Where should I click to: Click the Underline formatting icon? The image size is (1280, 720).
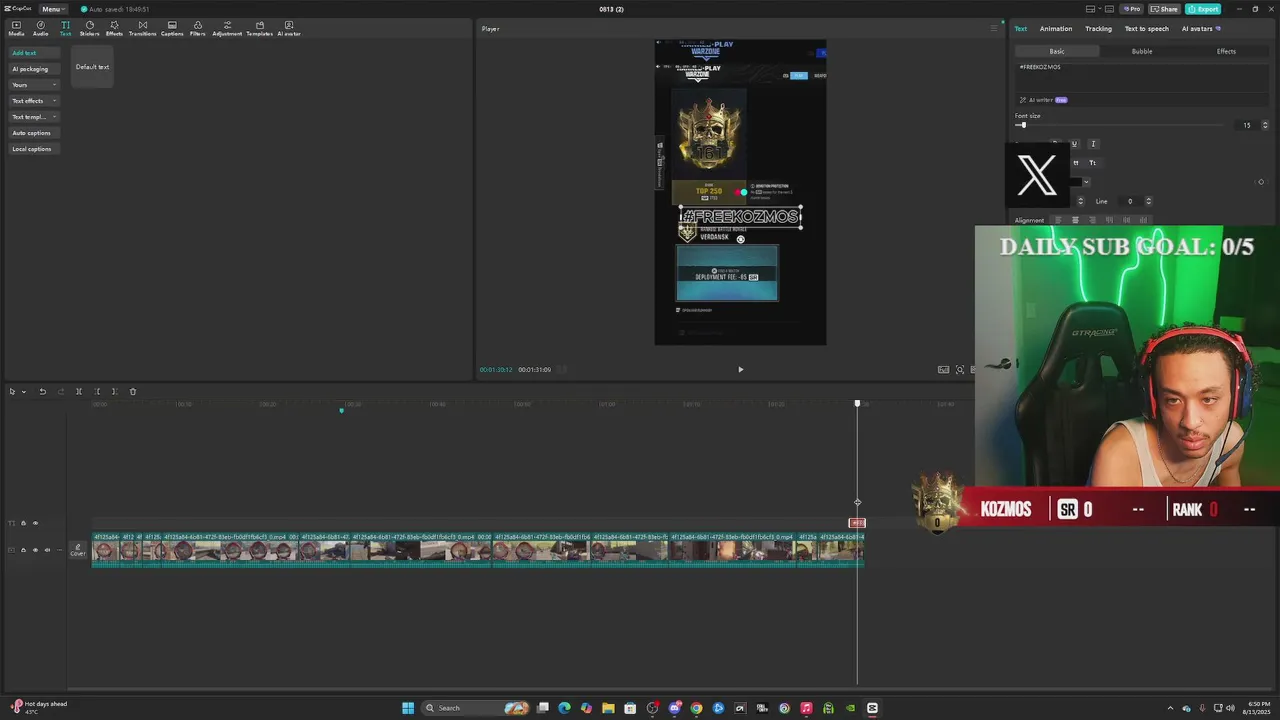(x=1074, y=144)
